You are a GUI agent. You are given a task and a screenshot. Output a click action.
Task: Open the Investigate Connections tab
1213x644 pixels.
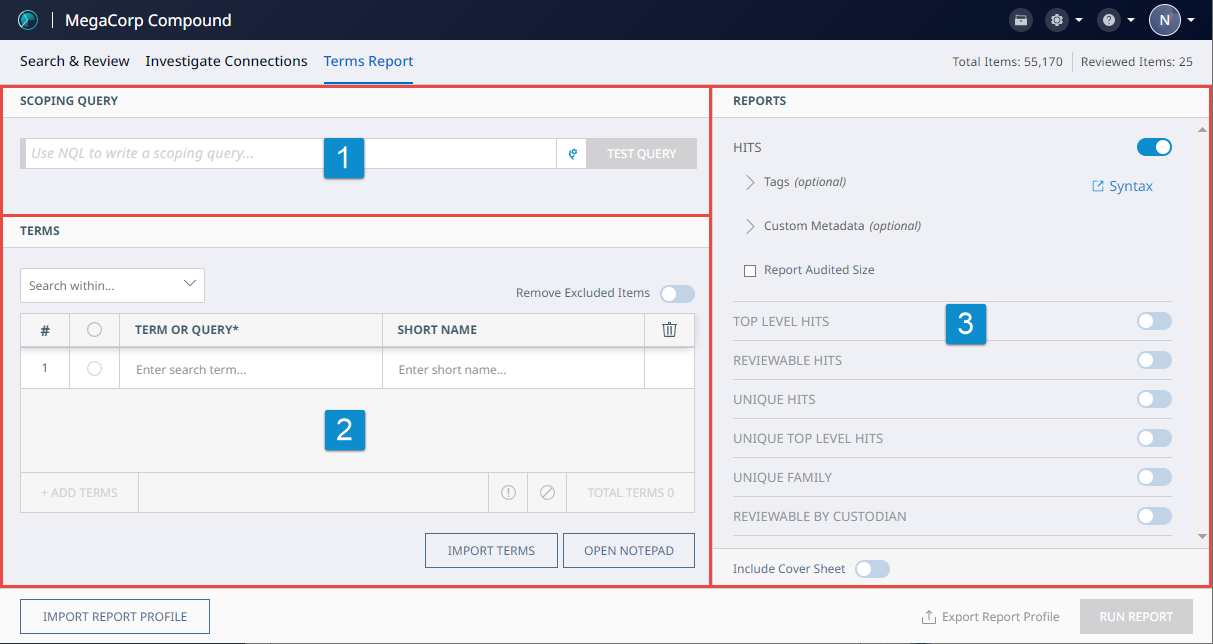(226, 61)
